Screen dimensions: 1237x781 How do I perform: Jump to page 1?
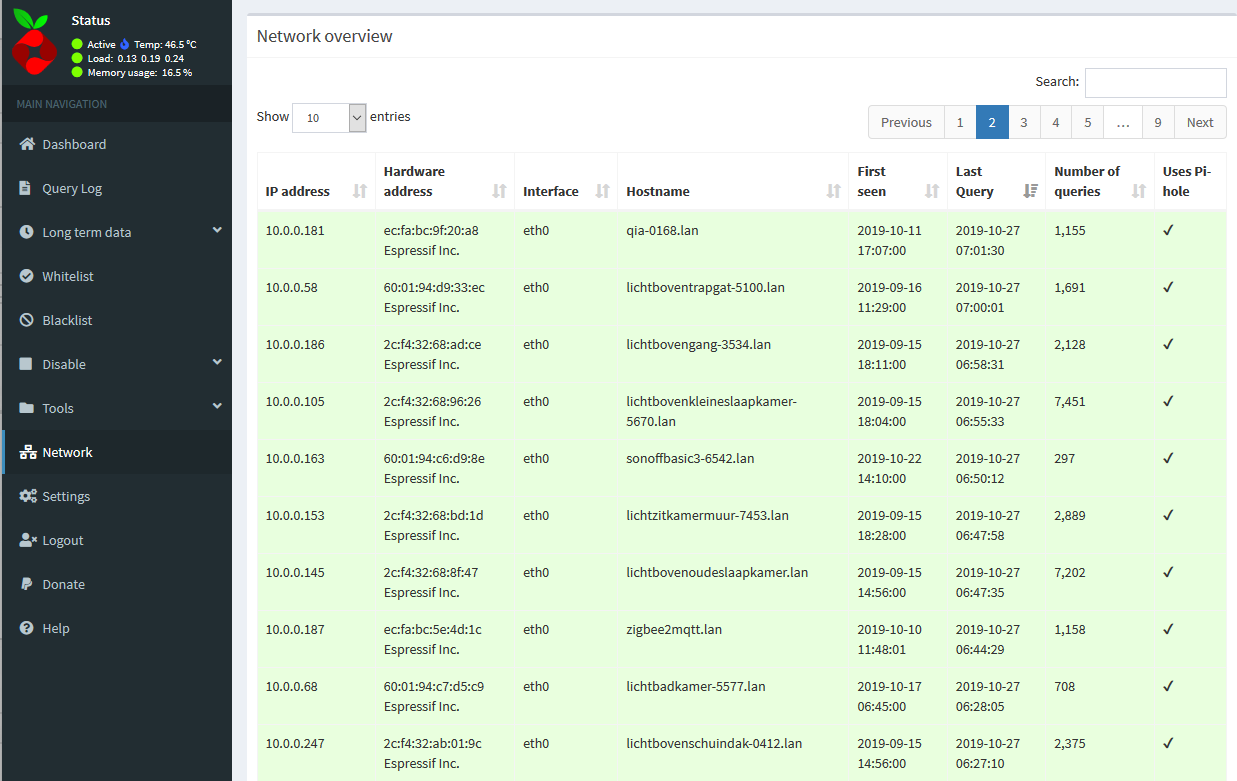click(960, 122)
